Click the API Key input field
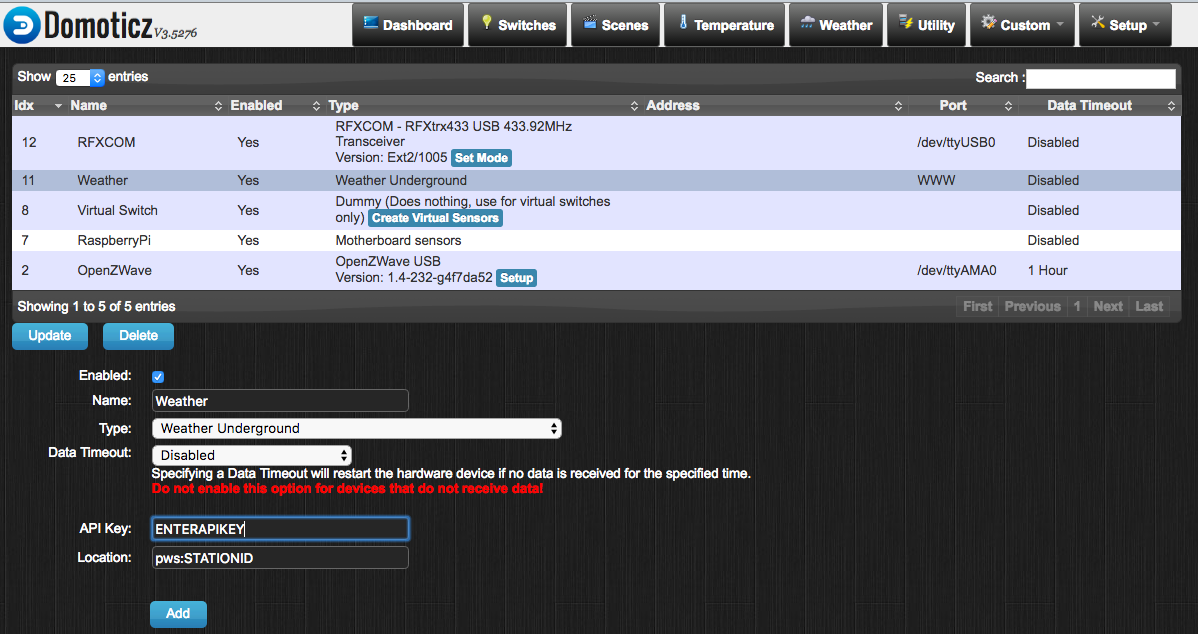 [280, 529]
